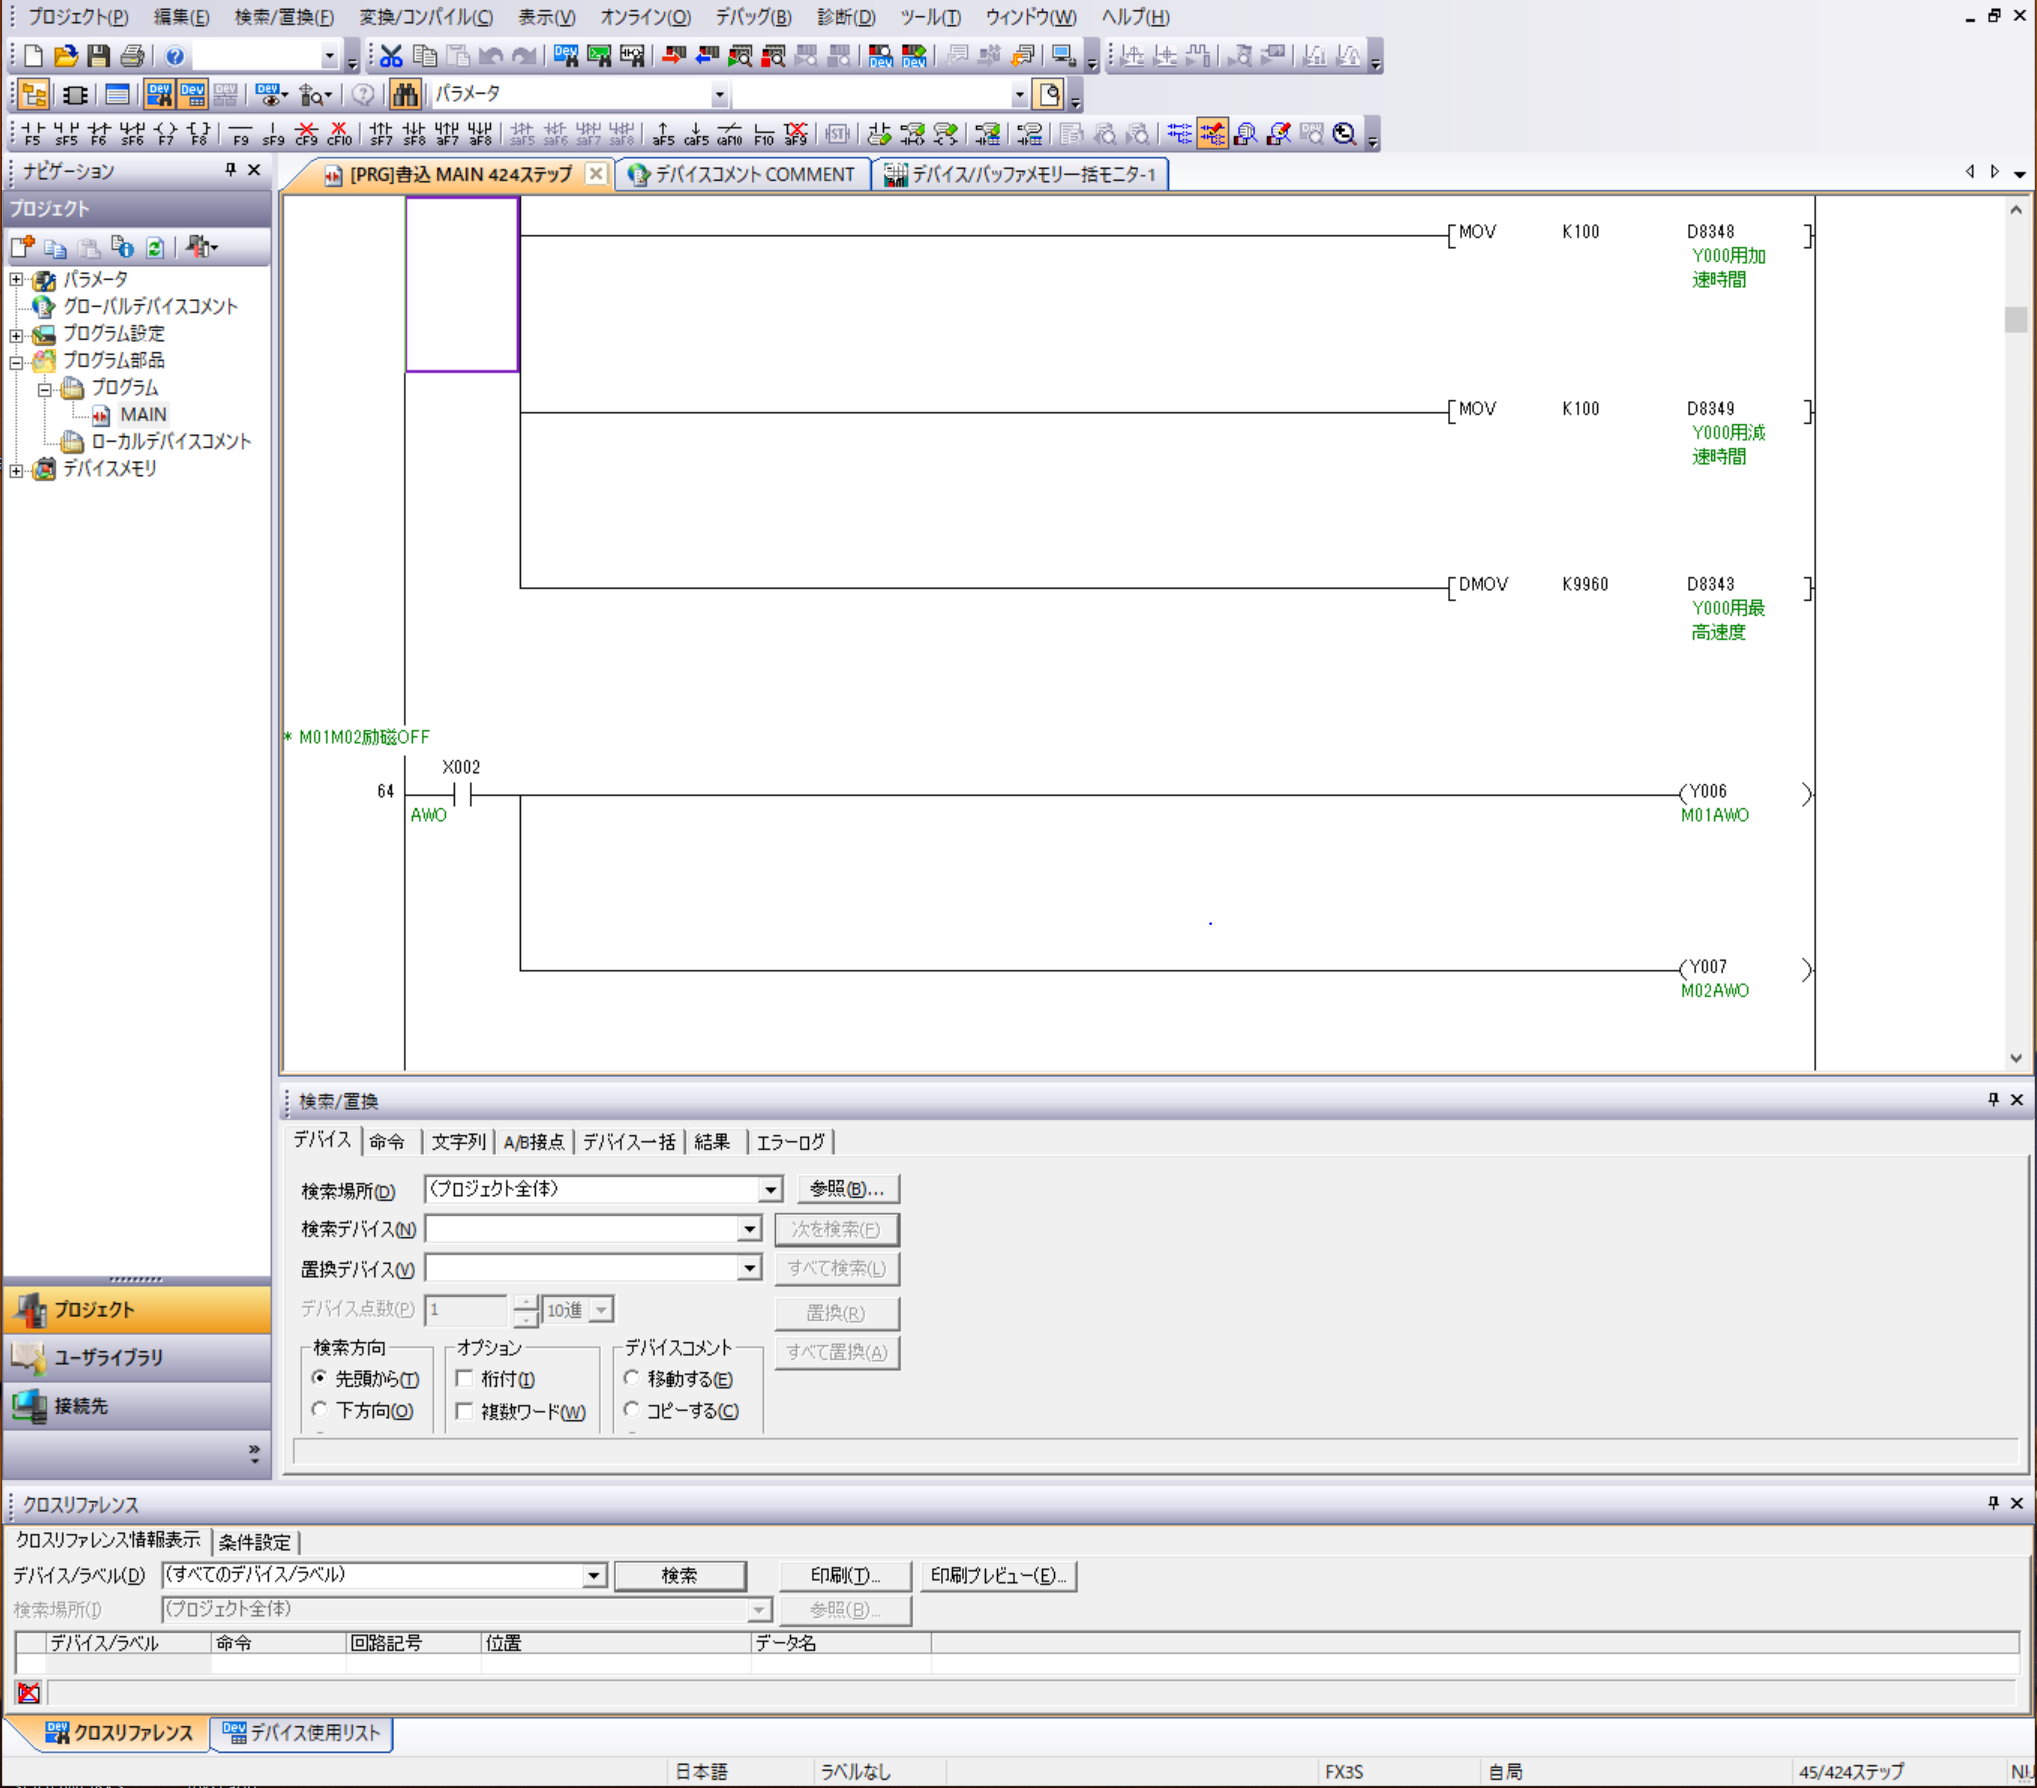Image resolution: width=2037 pixels, height=1788 pixels.
Task: Expand the デバイスメモリ tree item
Action: click(x=16, y=468)
